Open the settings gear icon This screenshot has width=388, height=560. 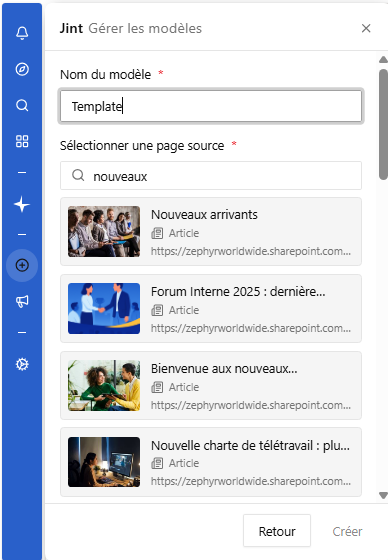click(x=22, y=364)
